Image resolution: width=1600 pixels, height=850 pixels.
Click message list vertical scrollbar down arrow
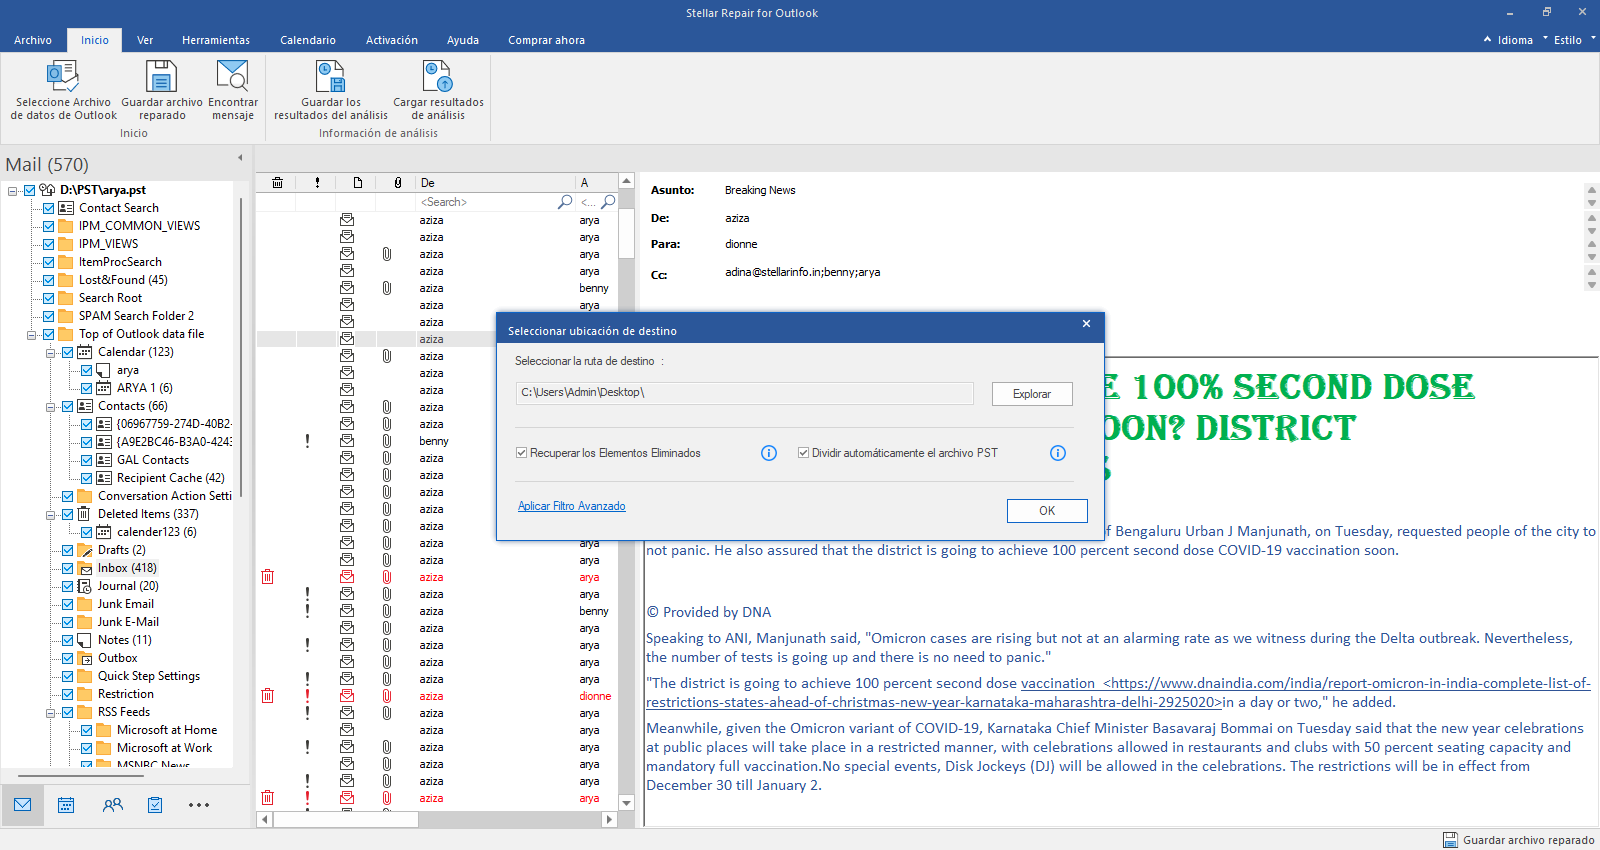627,802
